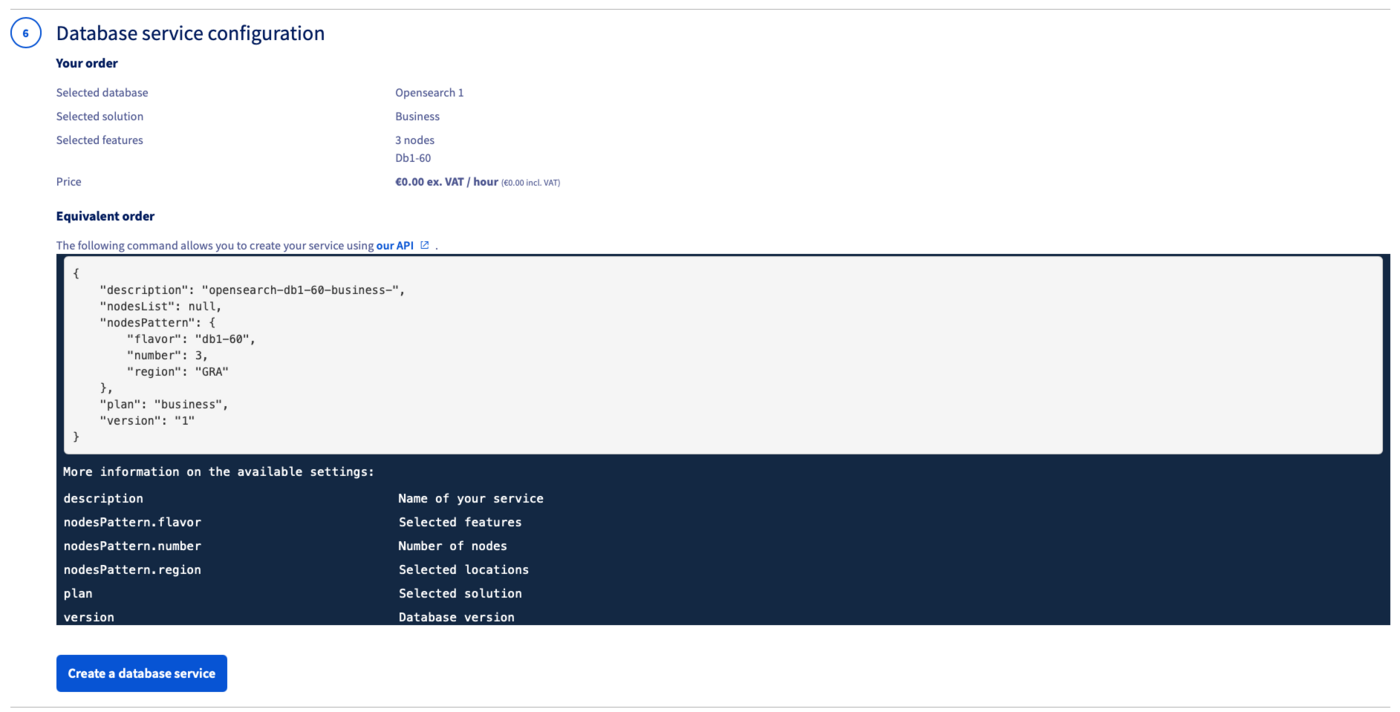This screenshot has width=1400, height=712.
Task: Click the Business solution value
Action: 417,117
